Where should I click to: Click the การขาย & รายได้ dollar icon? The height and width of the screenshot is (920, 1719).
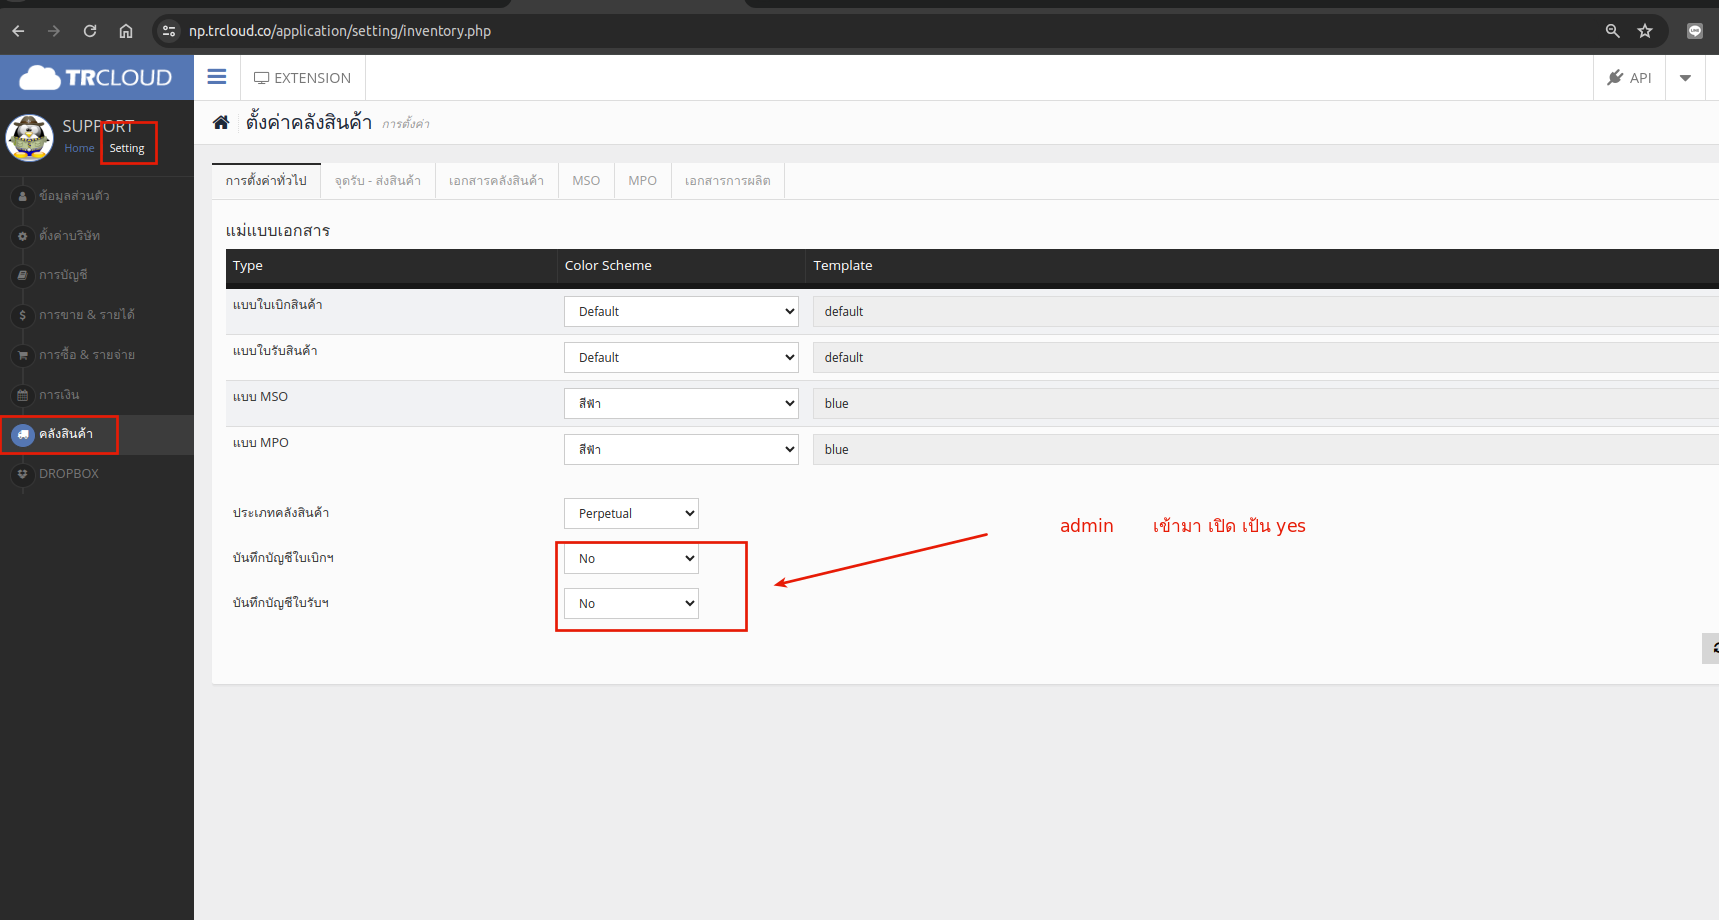click(22, 315)
